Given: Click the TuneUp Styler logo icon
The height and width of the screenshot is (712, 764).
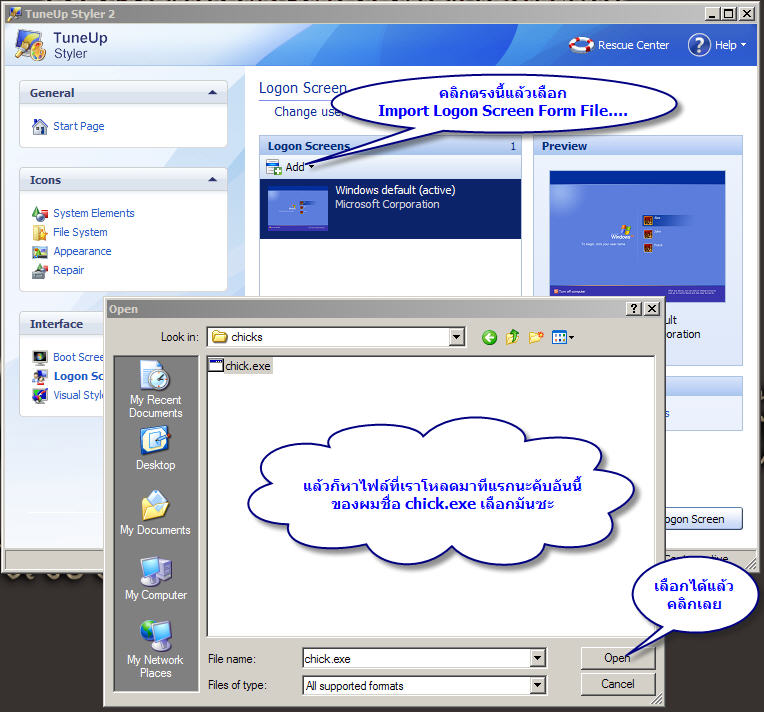Looking at the screenshot, I should (x=30, y=45).
